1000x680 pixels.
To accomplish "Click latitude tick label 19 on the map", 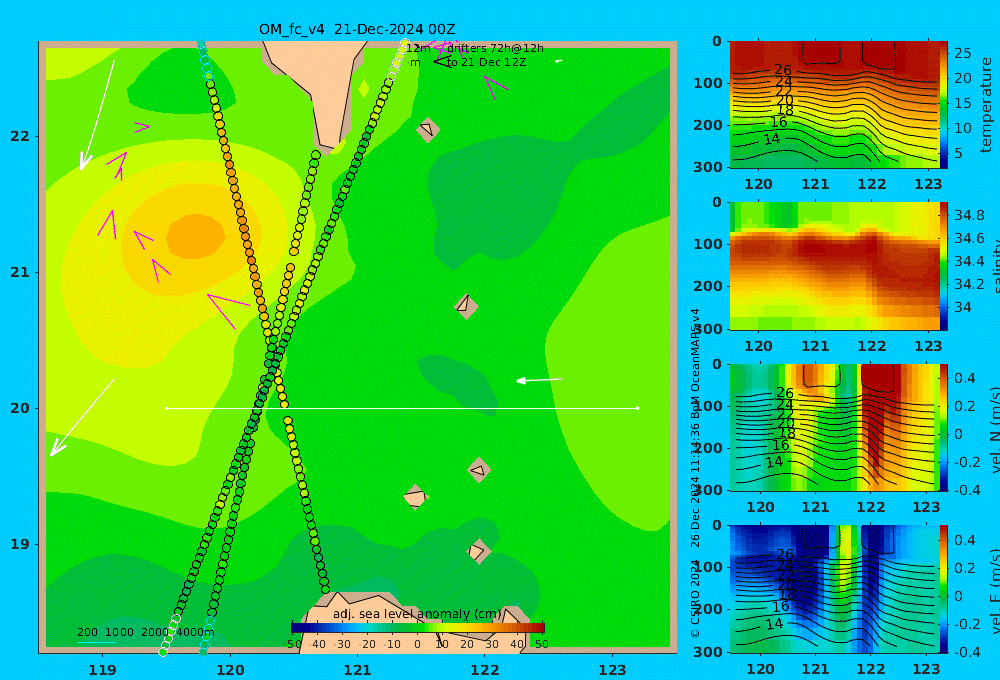I will (20, 544).
